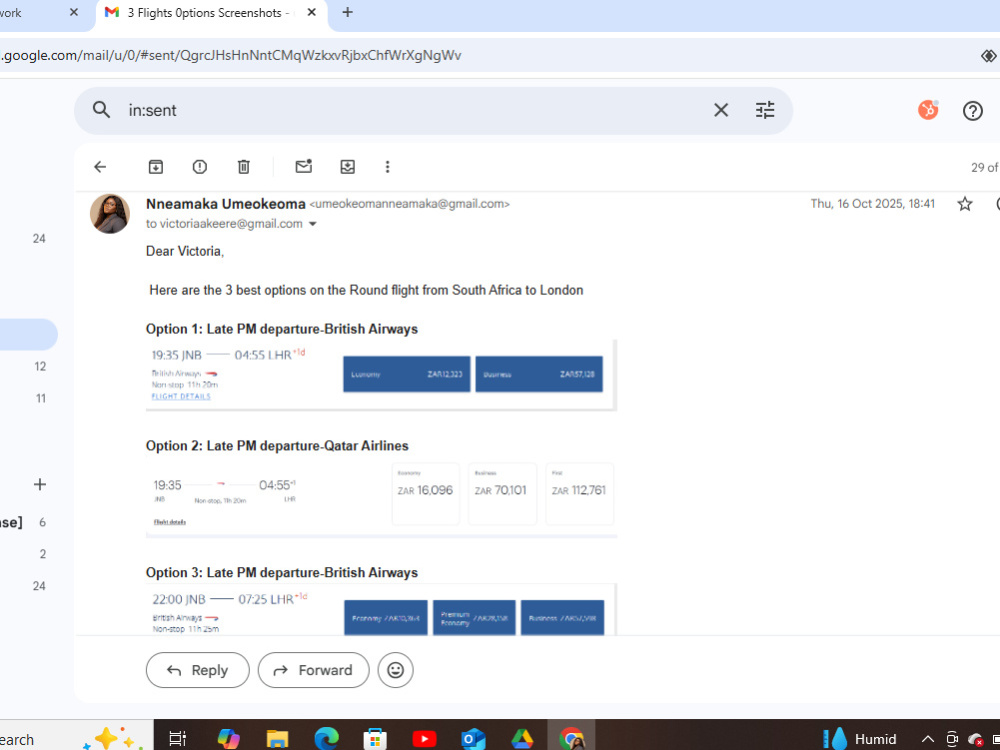Open Outlook from taskbar
Image resolution: width=1000 pixels, height=750 pixels.
(x=473, y=739)
